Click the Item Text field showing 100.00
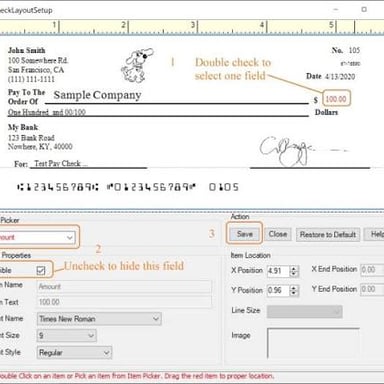The height and width of the screenshot is (384, 384). pos(124,302)
